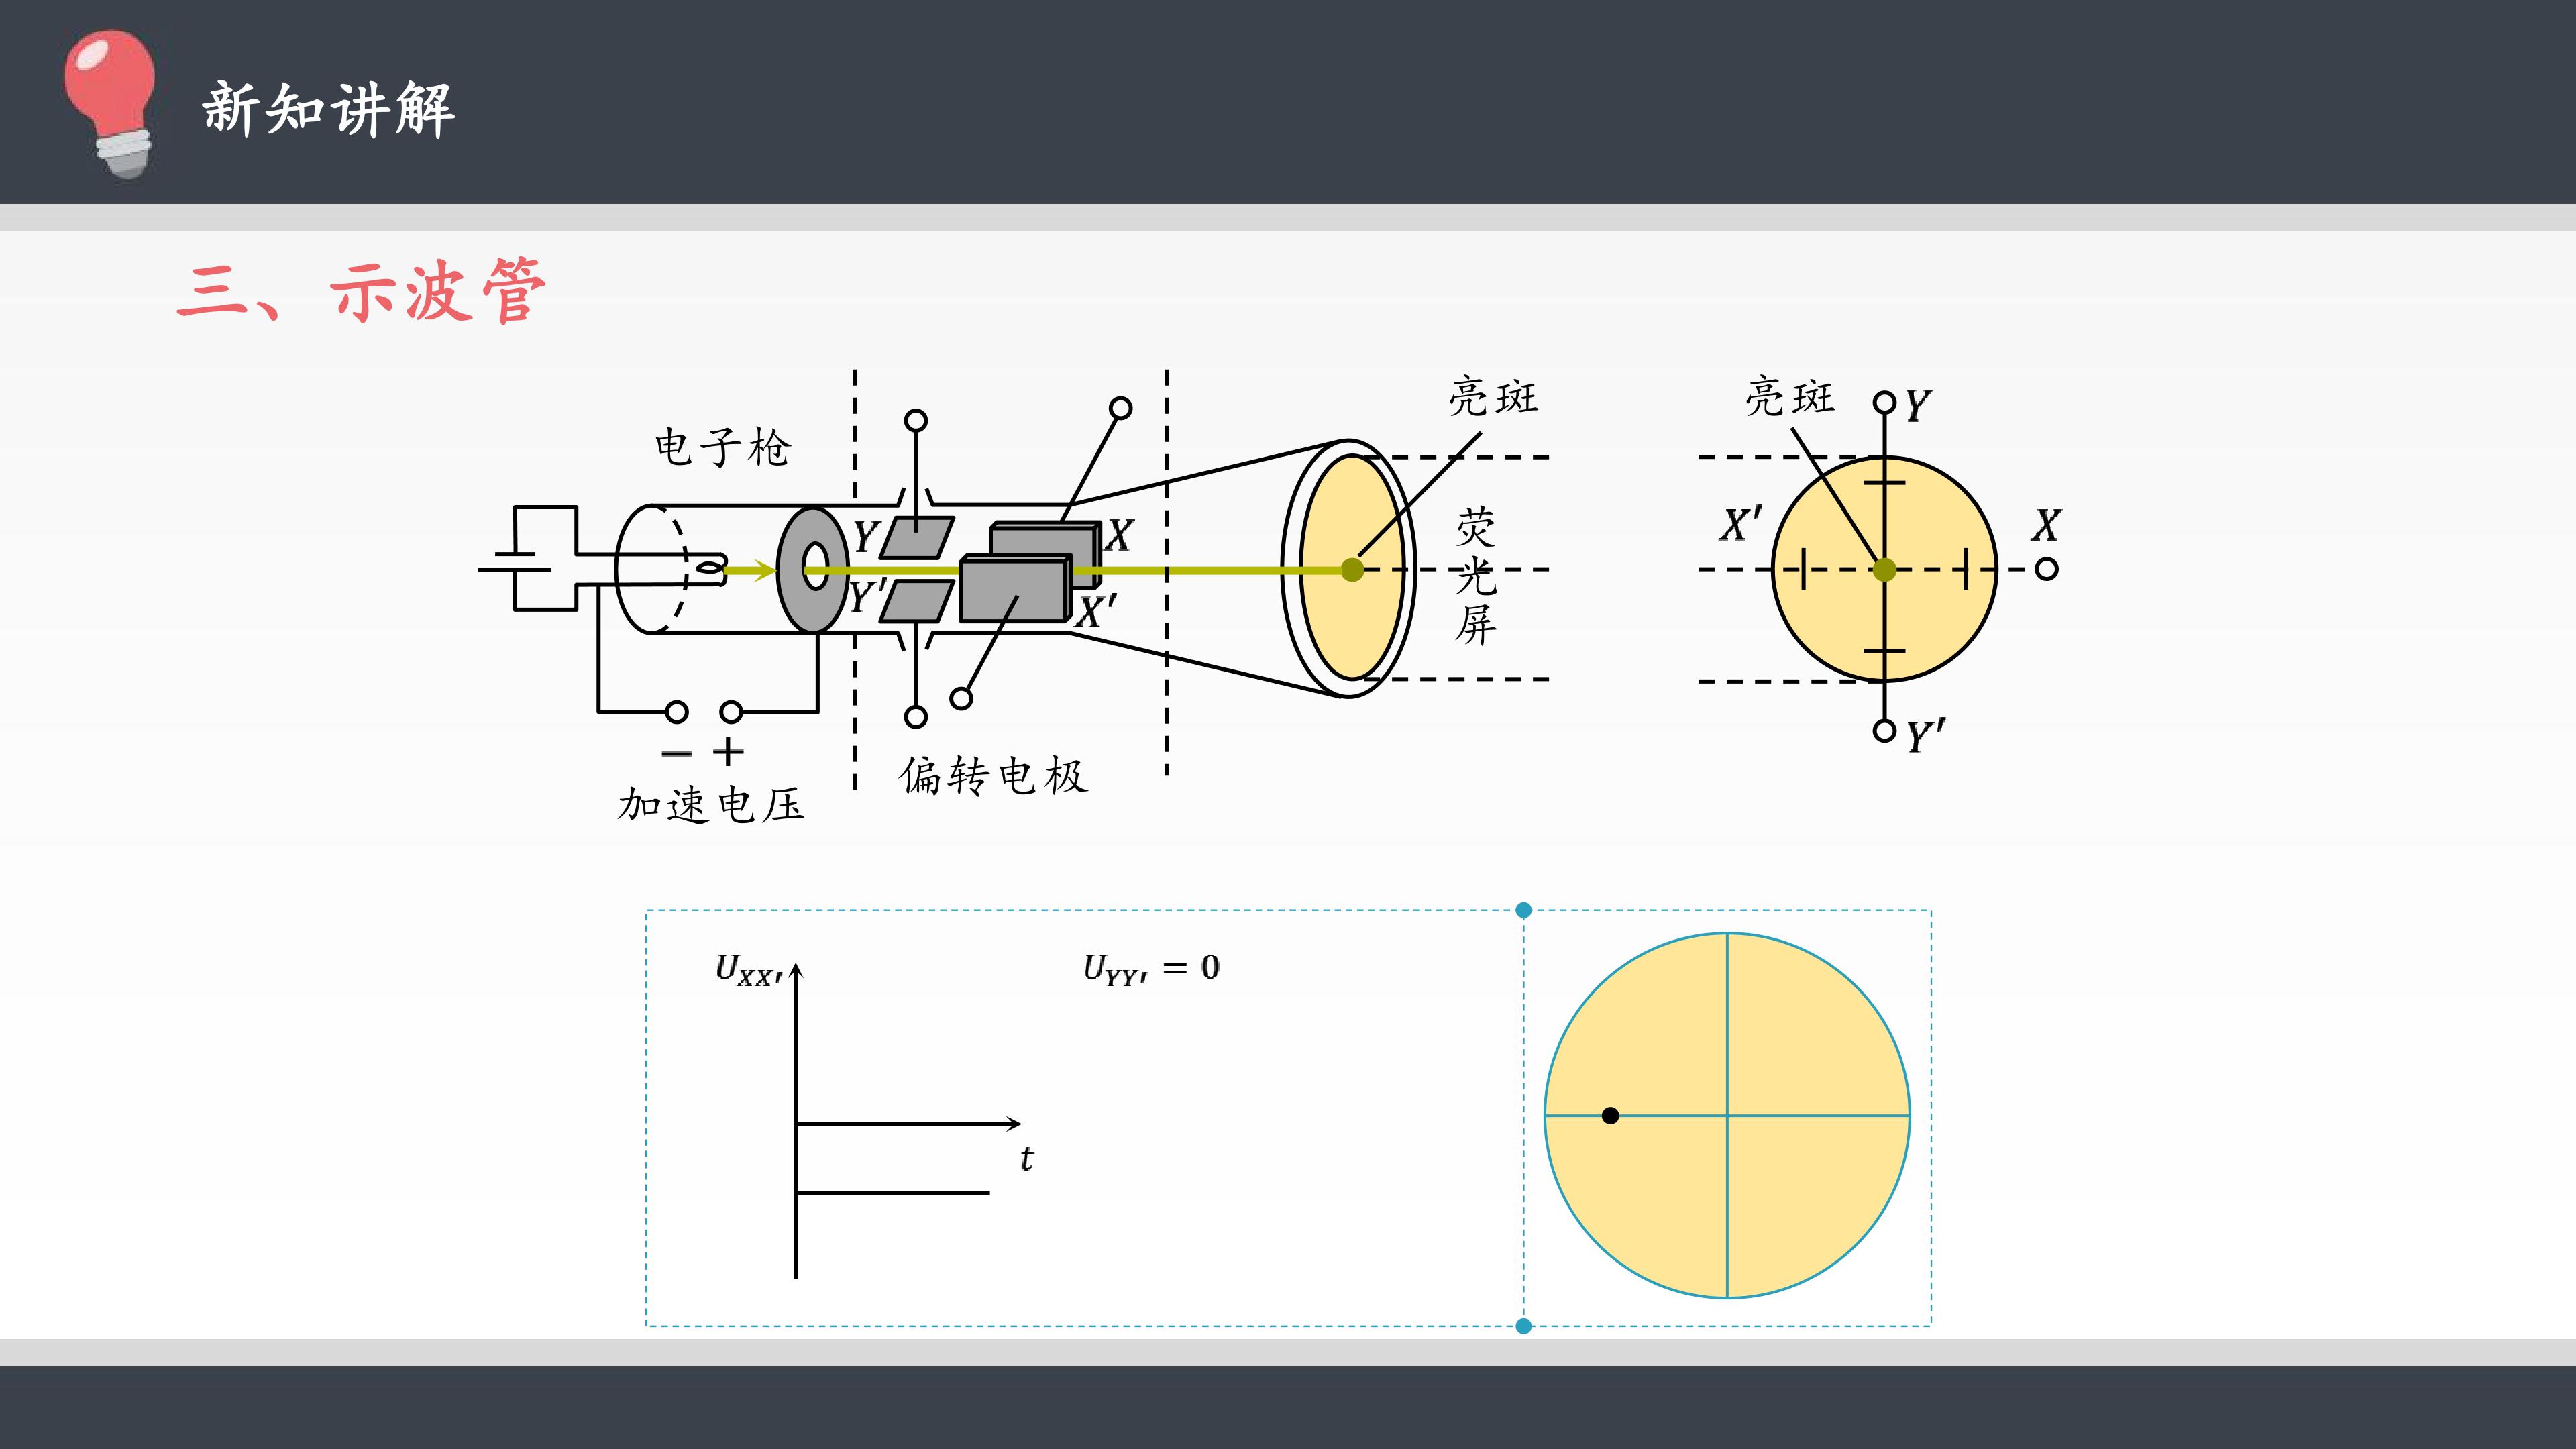The image size is (2576, 1449).
Task: Click the t axis label on graph
Action: (x=1027, y=1158)
